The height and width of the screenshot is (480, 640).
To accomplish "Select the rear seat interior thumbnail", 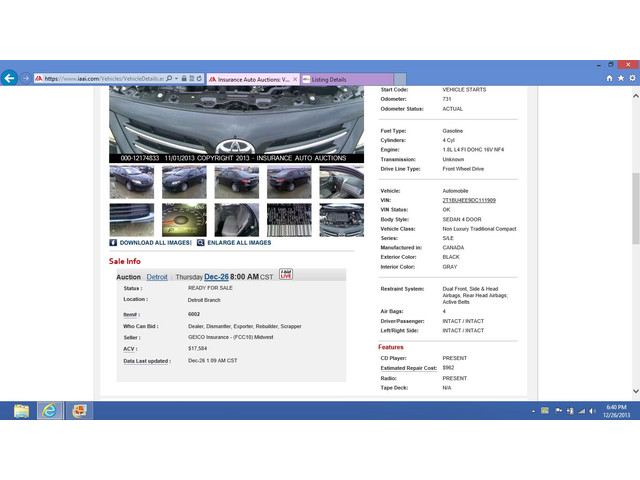I will point(237,220).
